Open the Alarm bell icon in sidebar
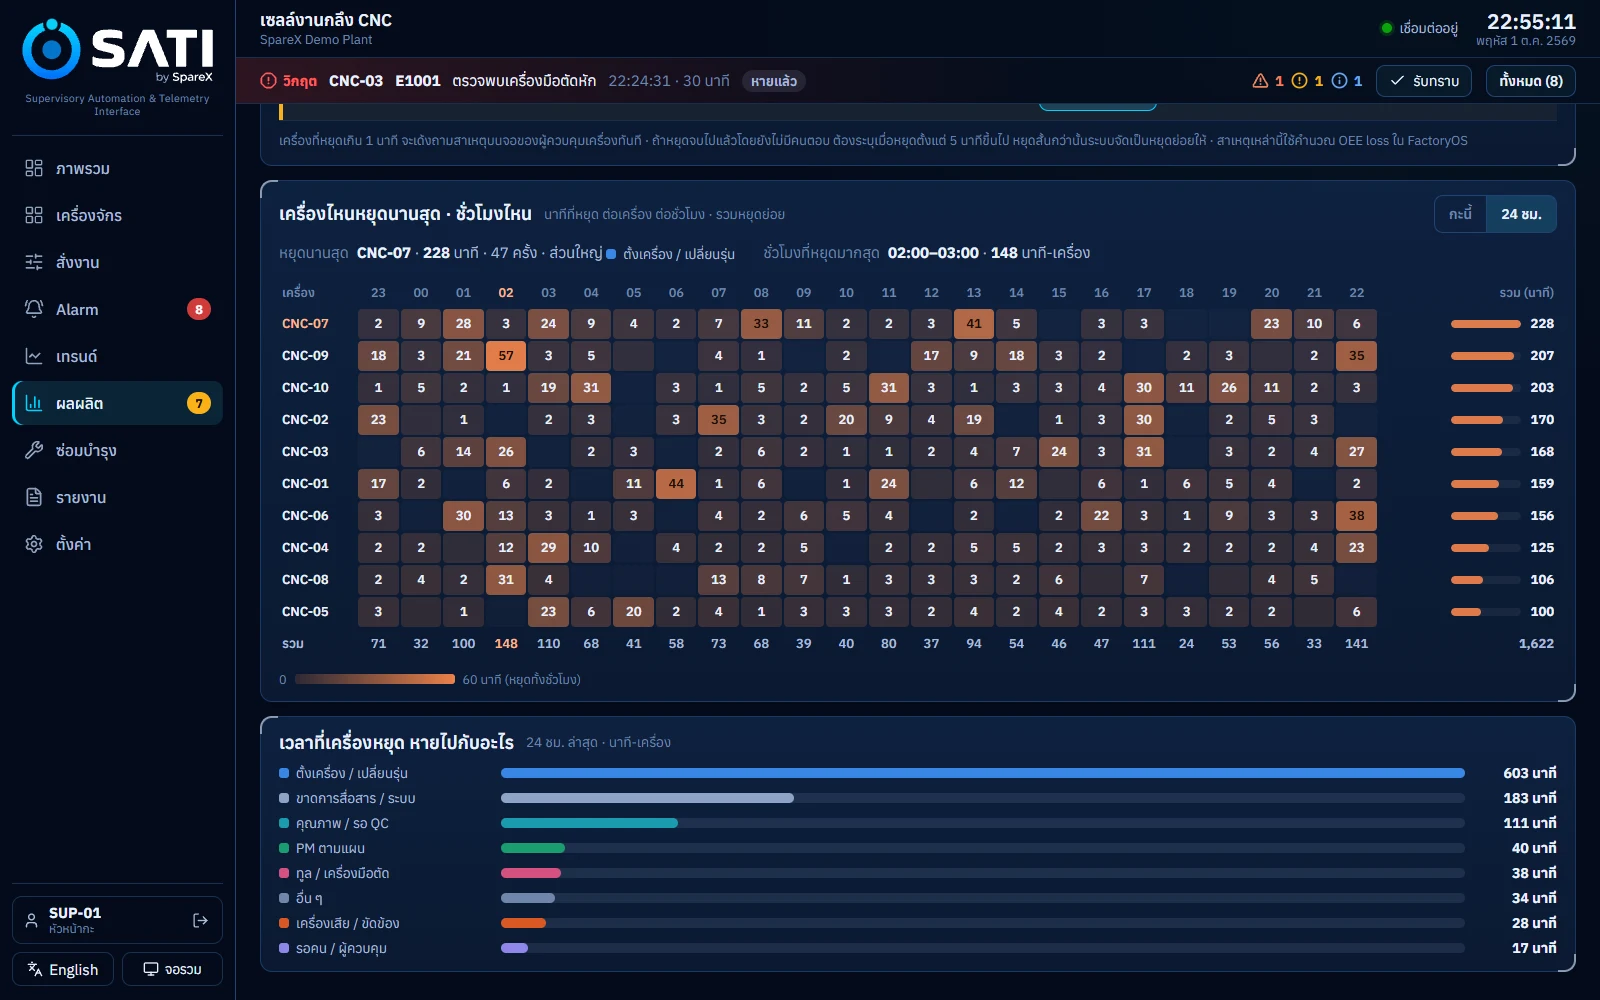The height and width of the screenshot is (1000, 1600). click(x=34, y=309)
